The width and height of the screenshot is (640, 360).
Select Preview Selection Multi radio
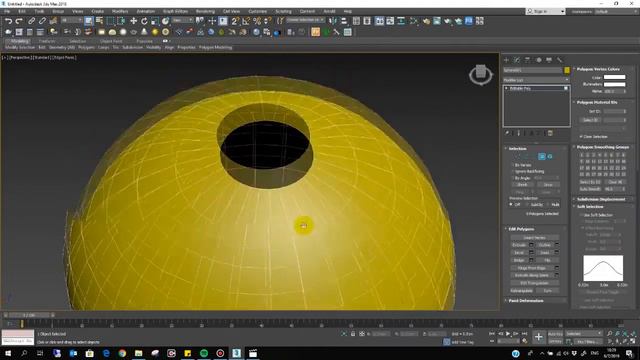click(548, 204)
